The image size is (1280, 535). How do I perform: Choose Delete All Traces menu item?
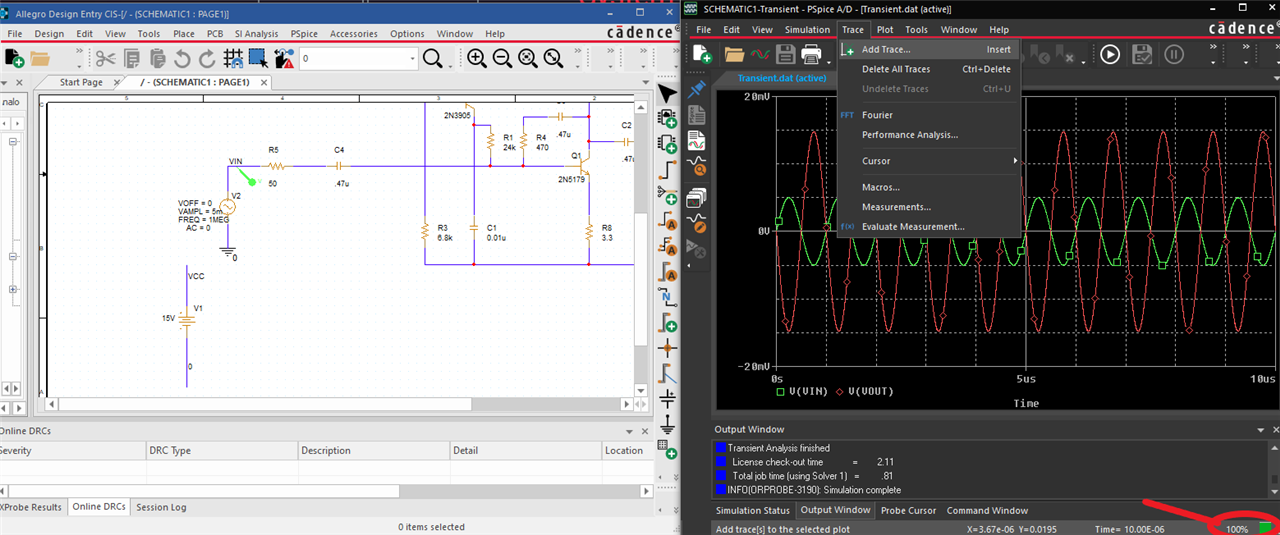point(927,69)
